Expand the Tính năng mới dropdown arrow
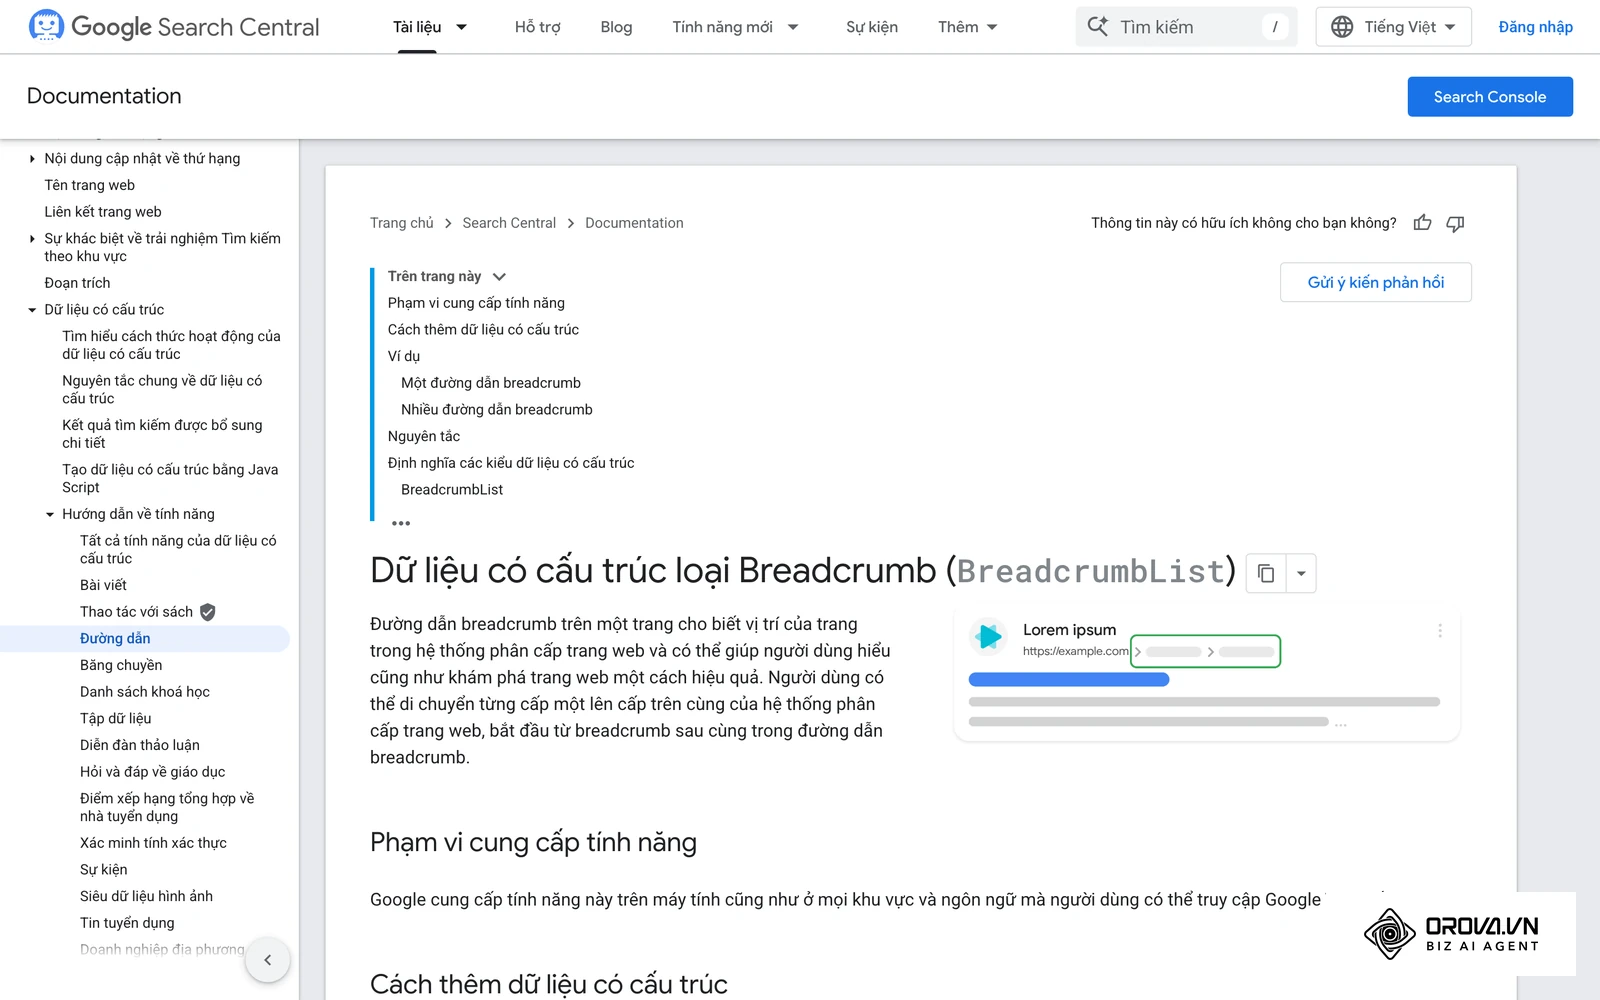Viewport: 1600px width, 1000px height. tap(793, 27)
